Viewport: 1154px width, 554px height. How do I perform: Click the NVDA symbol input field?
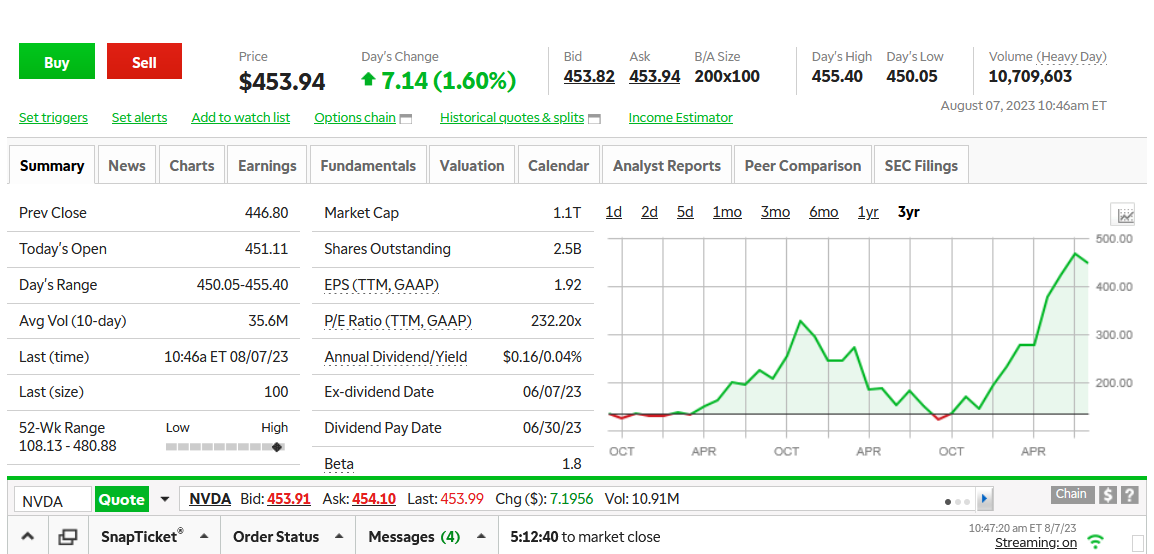tap(52, 500)
